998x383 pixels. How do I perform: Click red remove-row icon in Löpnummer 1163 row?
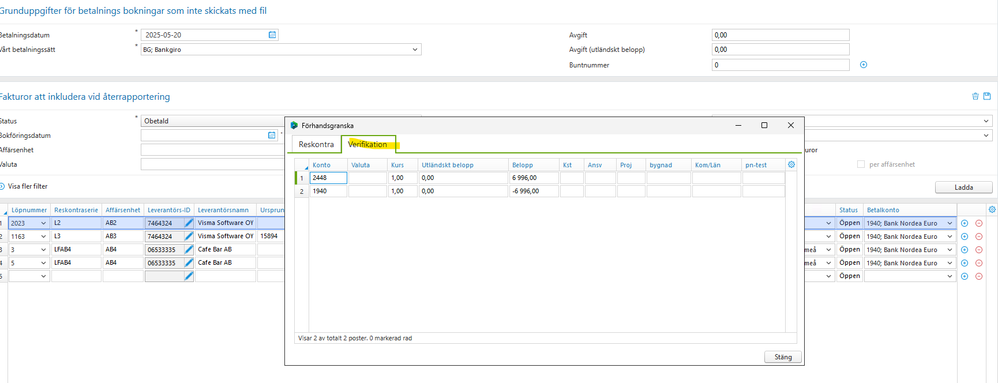979,236
